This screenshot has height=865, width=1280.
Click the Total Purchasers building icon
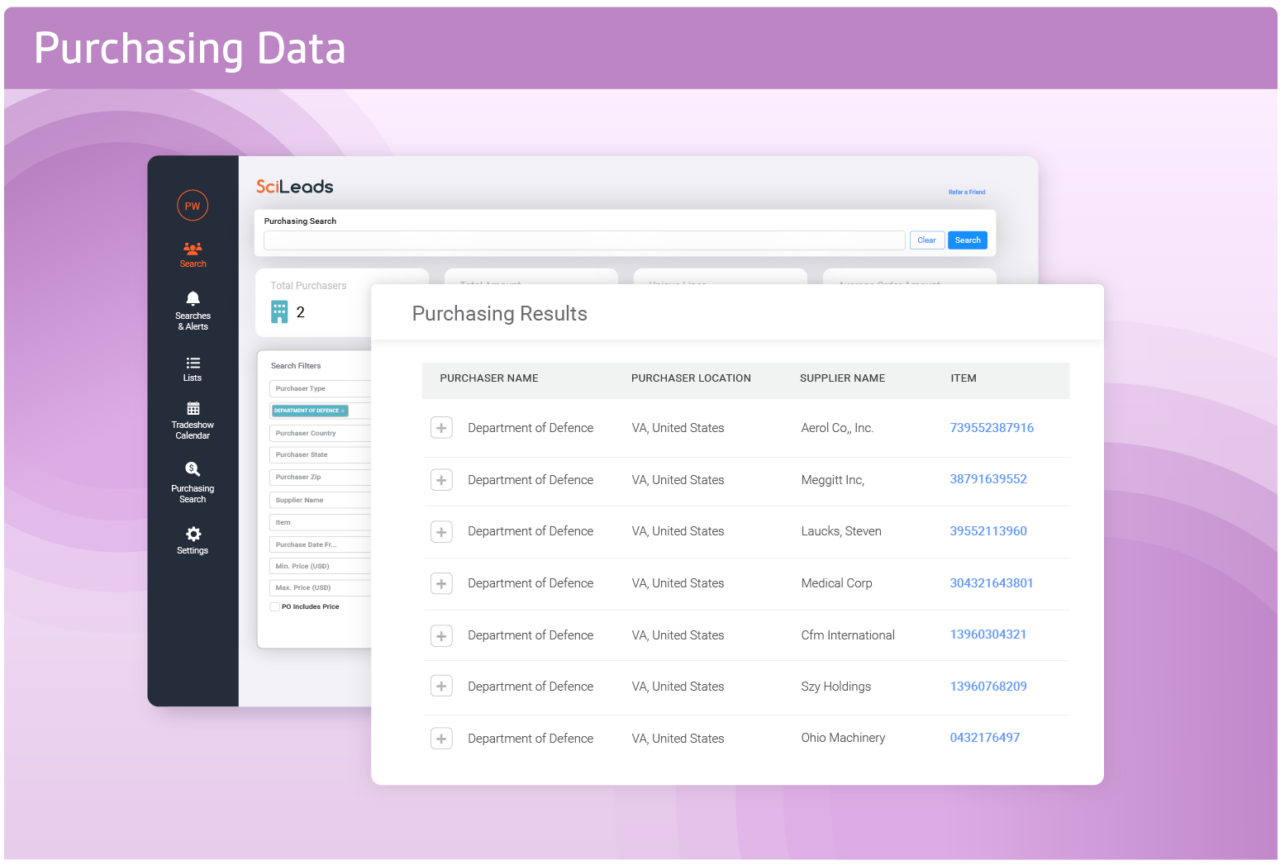[279, 311]
